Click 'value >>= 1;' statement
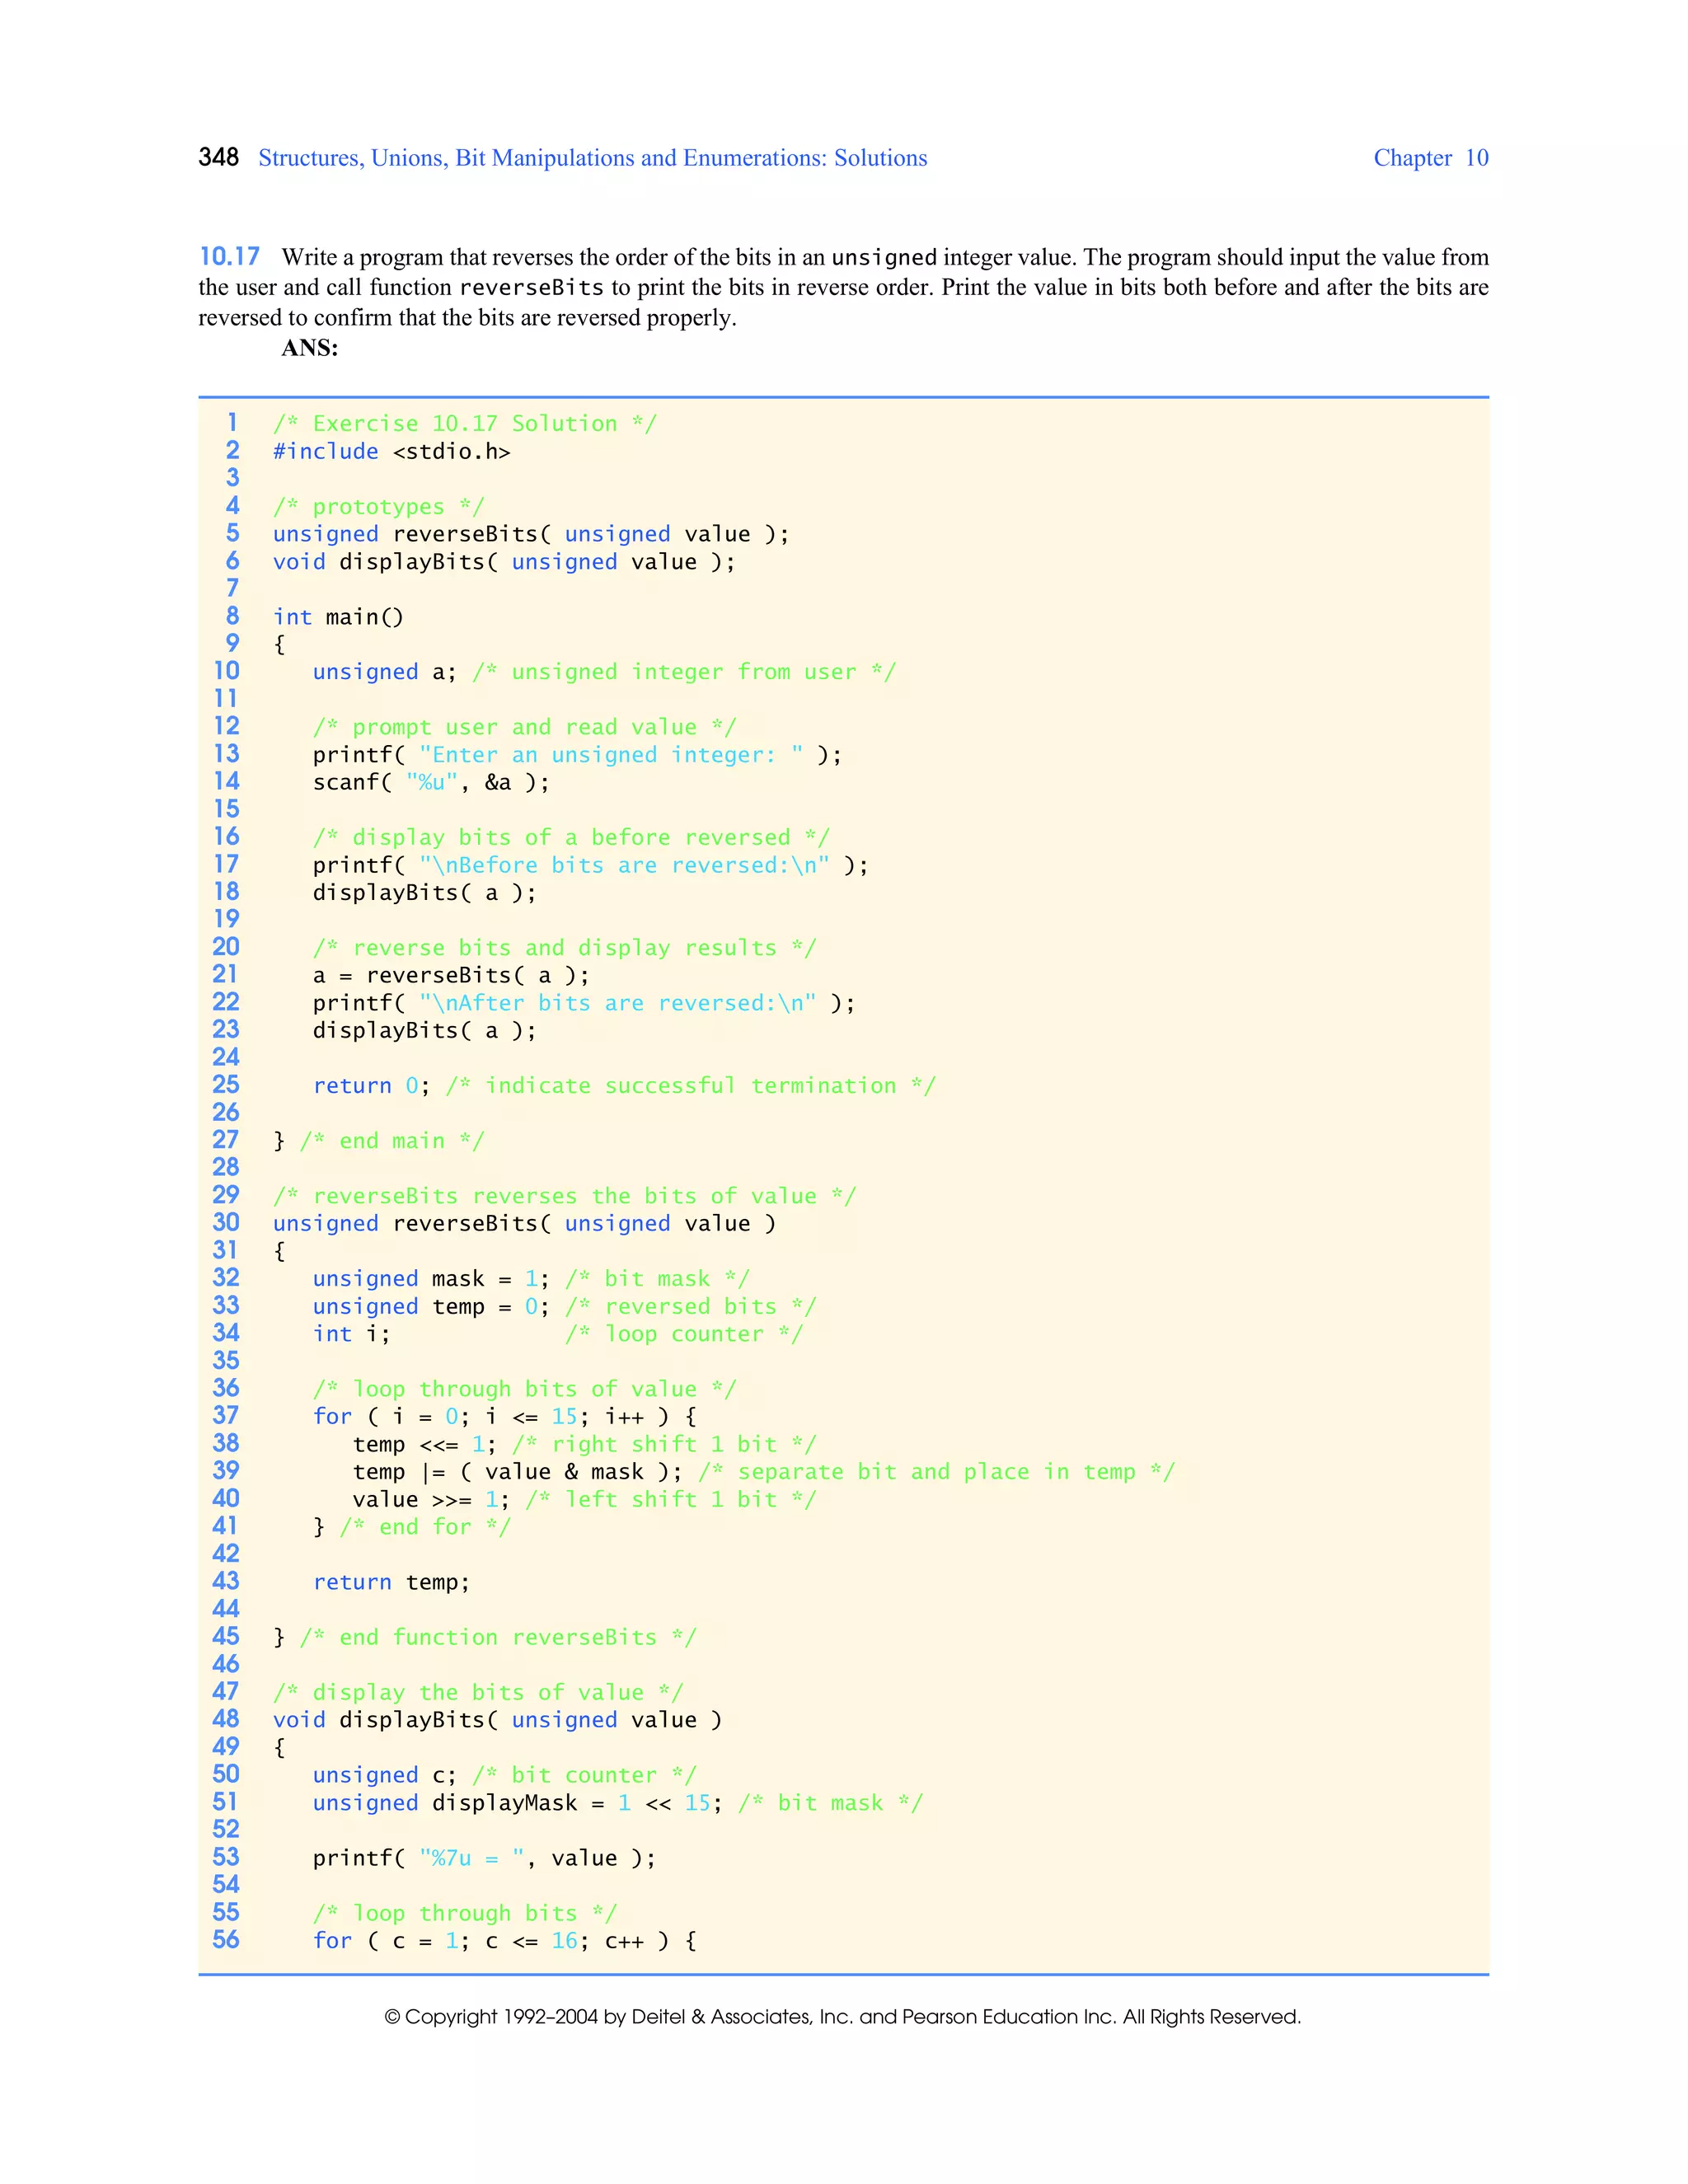1688x2184 pixels. pos(431,1500)
